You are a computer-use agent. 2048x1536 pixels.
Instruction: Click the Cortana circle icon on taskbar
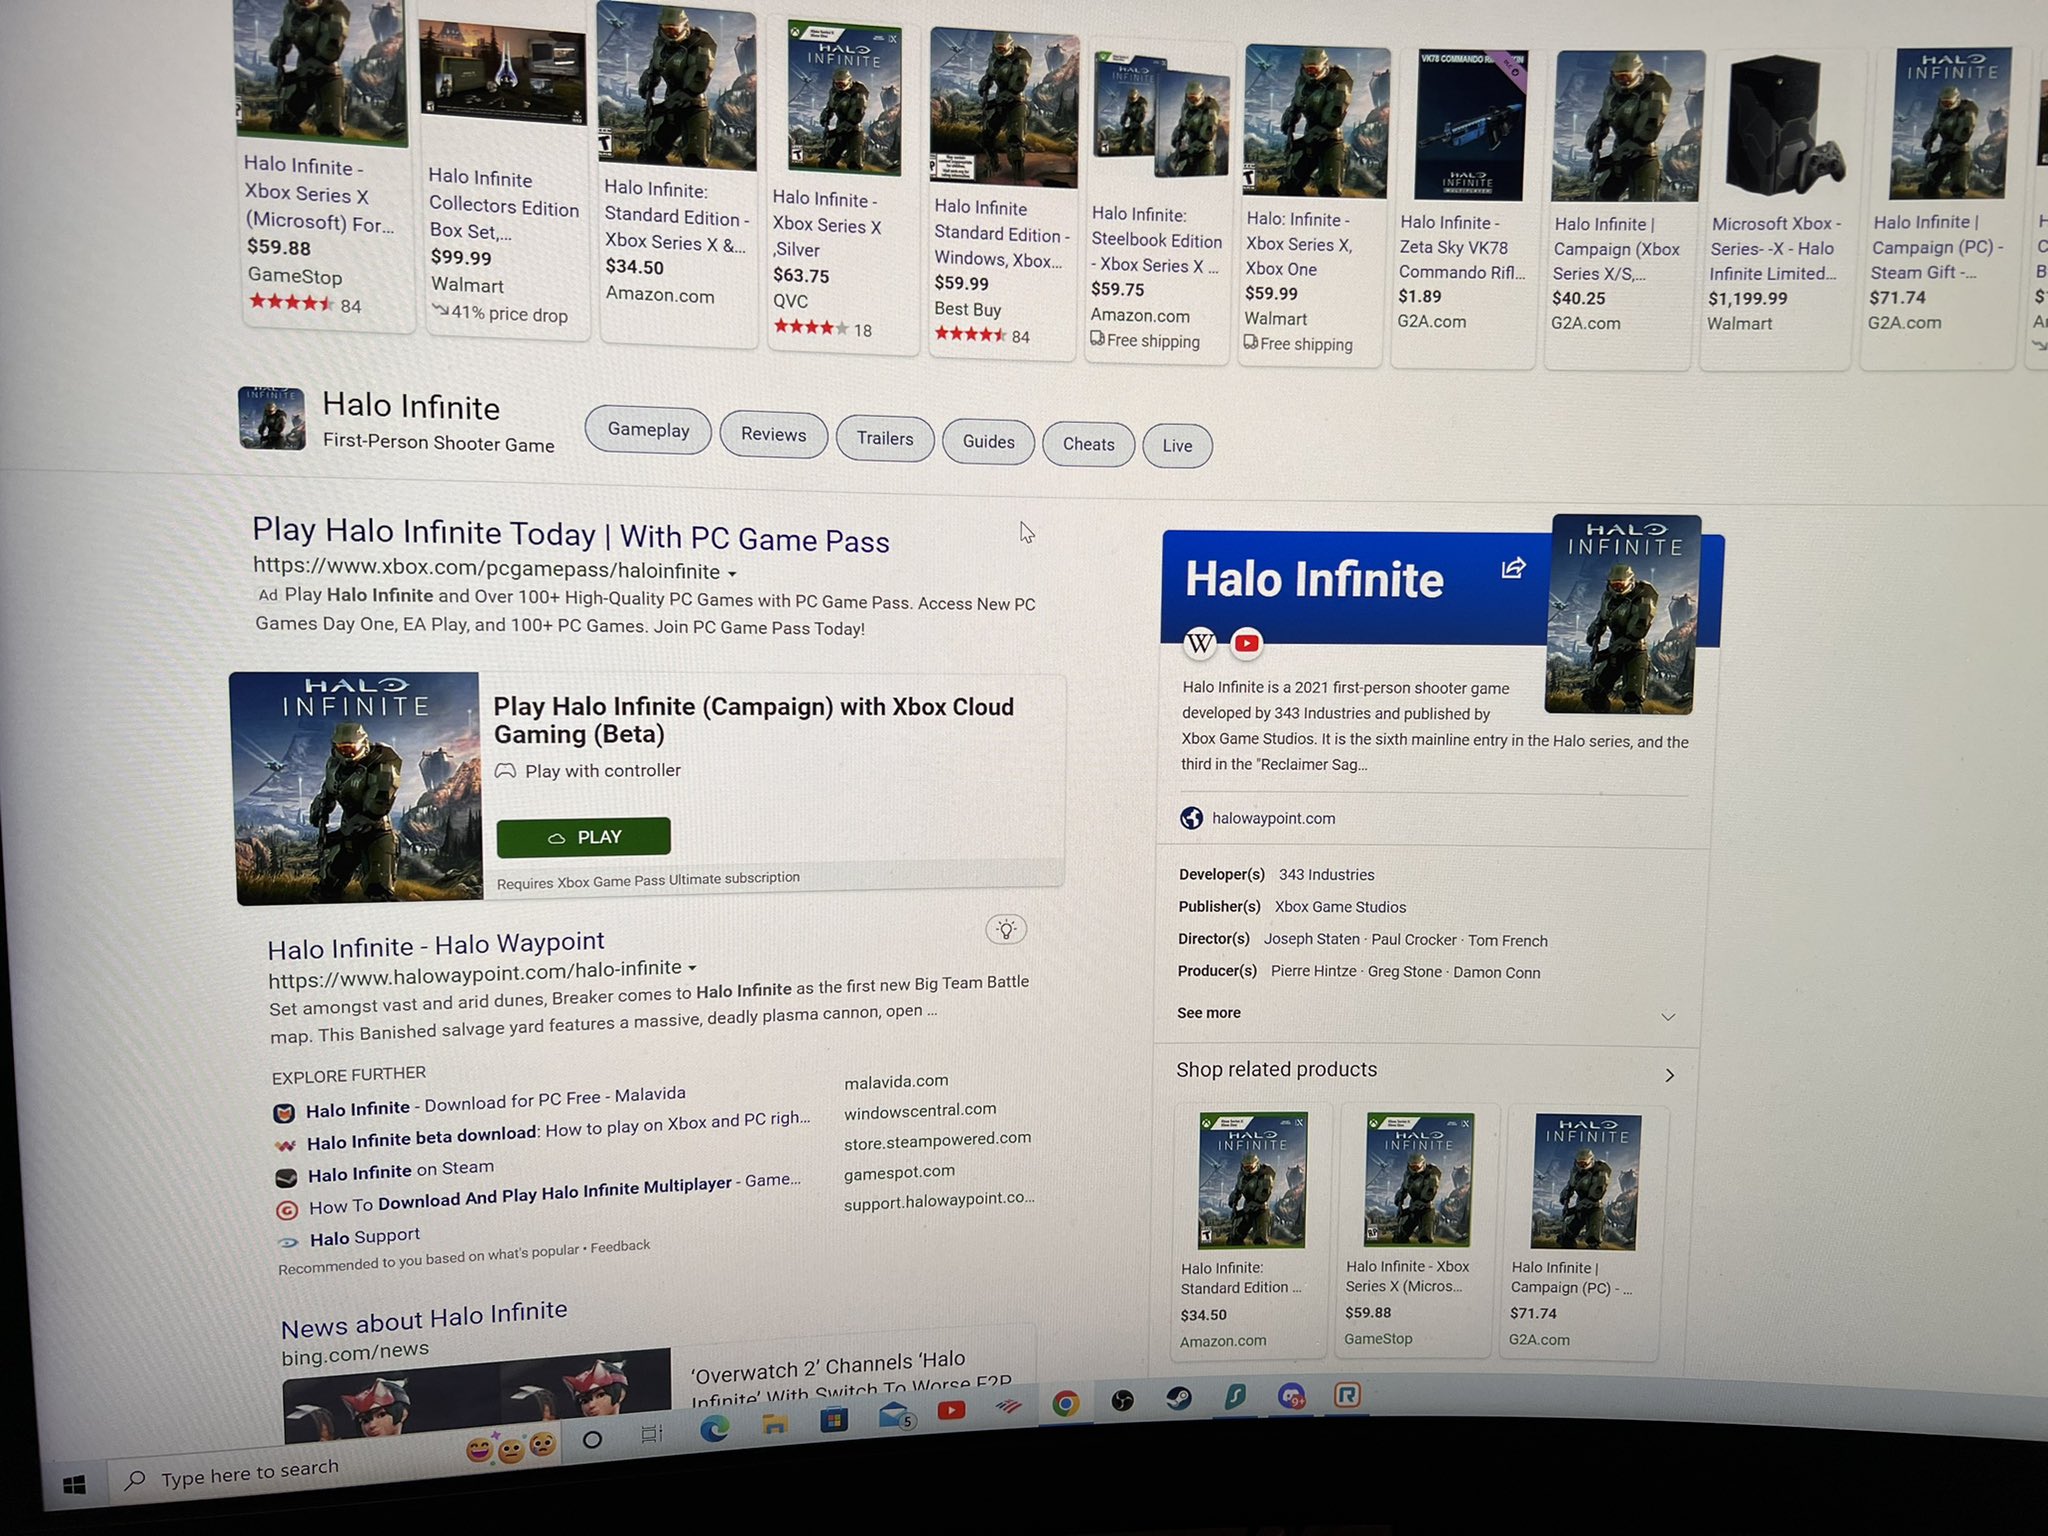[592, 1439]
